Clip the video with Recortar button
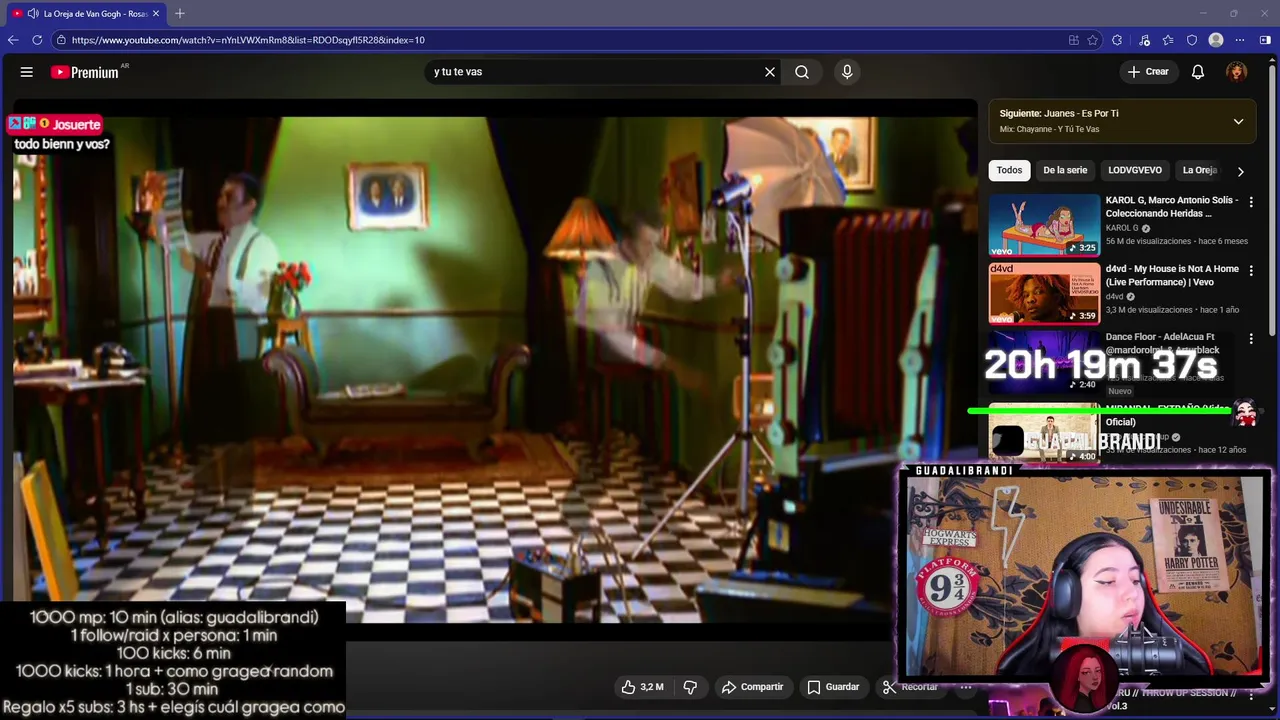 click(910, 687)
